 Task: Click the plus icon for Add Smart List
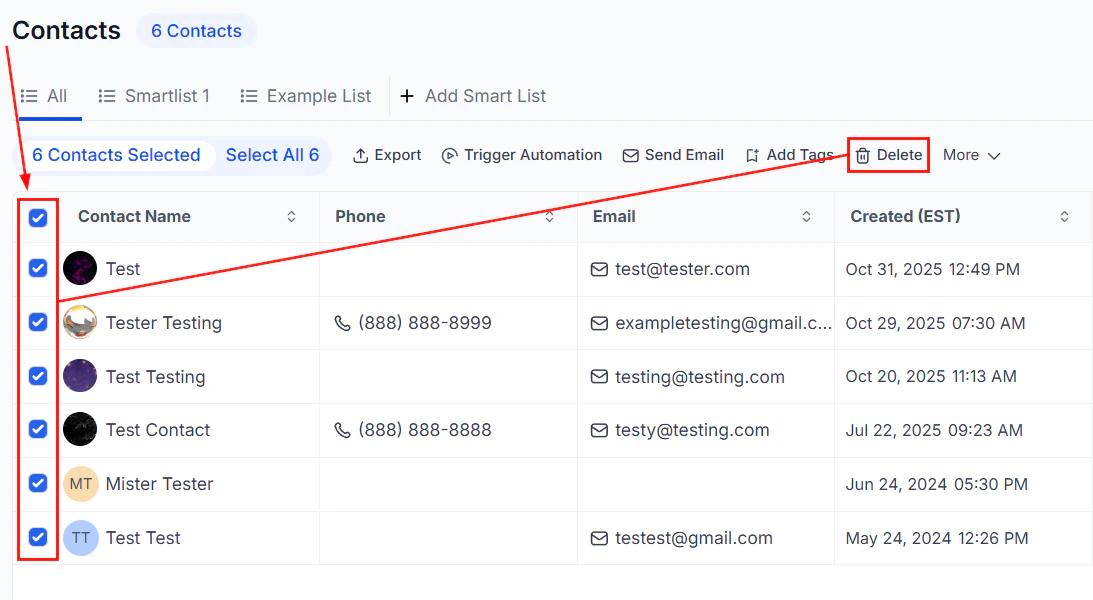[x=407, y=96]
